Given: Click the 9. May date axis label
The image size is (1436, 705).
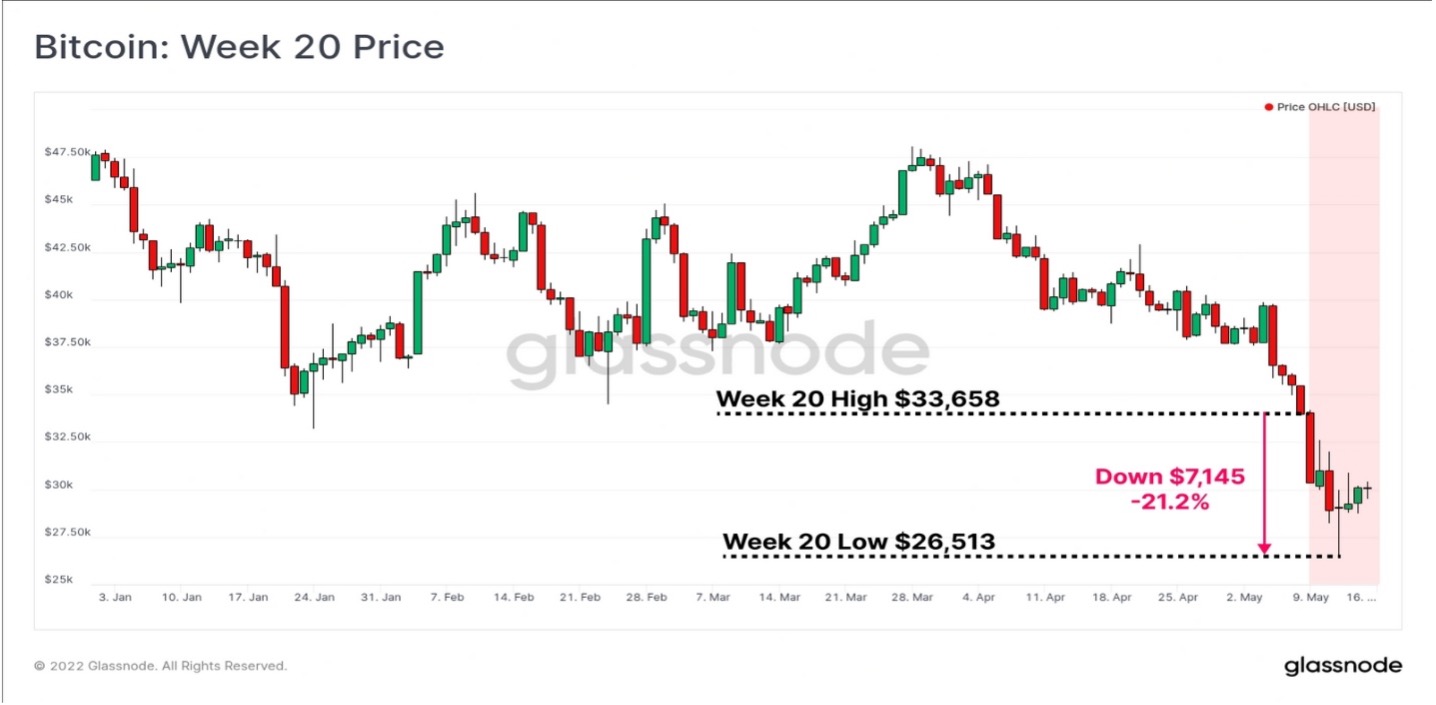Looking at the screenshot, I should click(1310, 597).
